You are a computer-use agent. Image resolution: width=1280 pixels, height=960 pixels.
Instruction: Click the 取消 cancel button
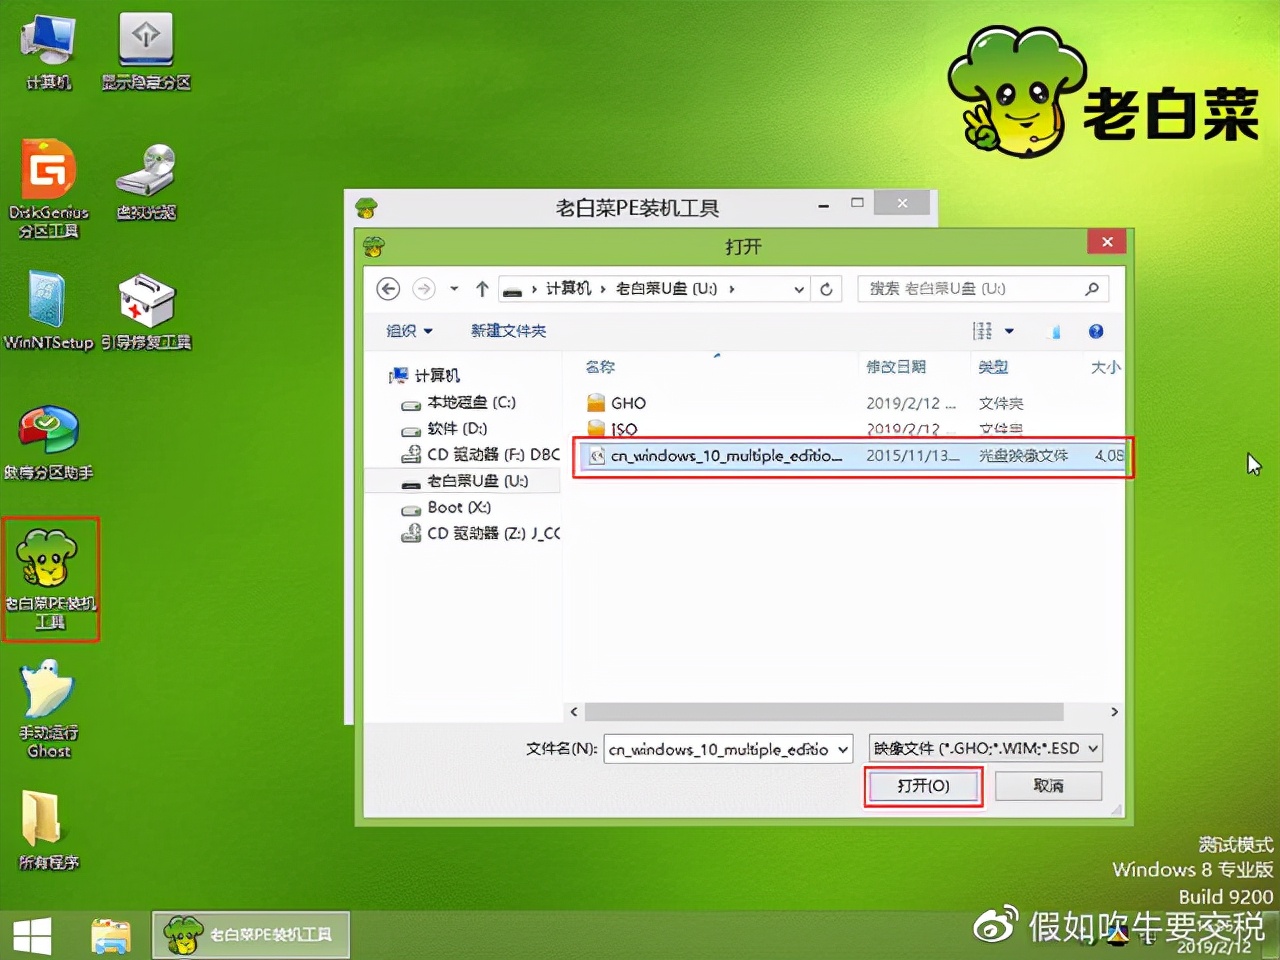click(1047, 786)
